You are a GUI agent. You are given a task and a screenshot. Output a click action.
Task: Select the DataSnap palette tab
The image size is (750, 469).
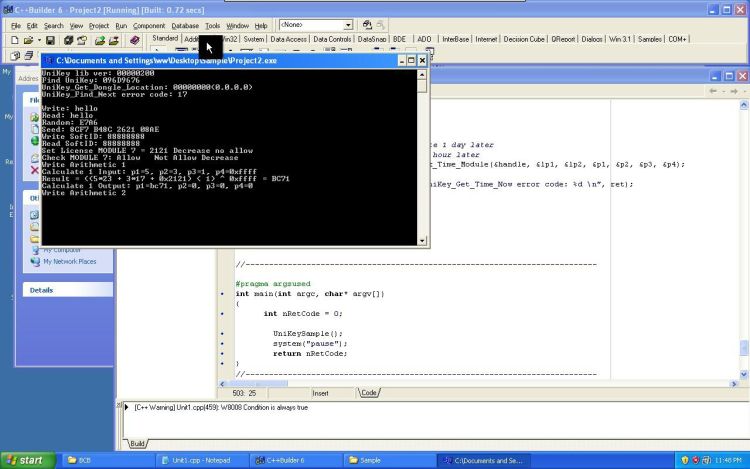(x=372, y=39)
